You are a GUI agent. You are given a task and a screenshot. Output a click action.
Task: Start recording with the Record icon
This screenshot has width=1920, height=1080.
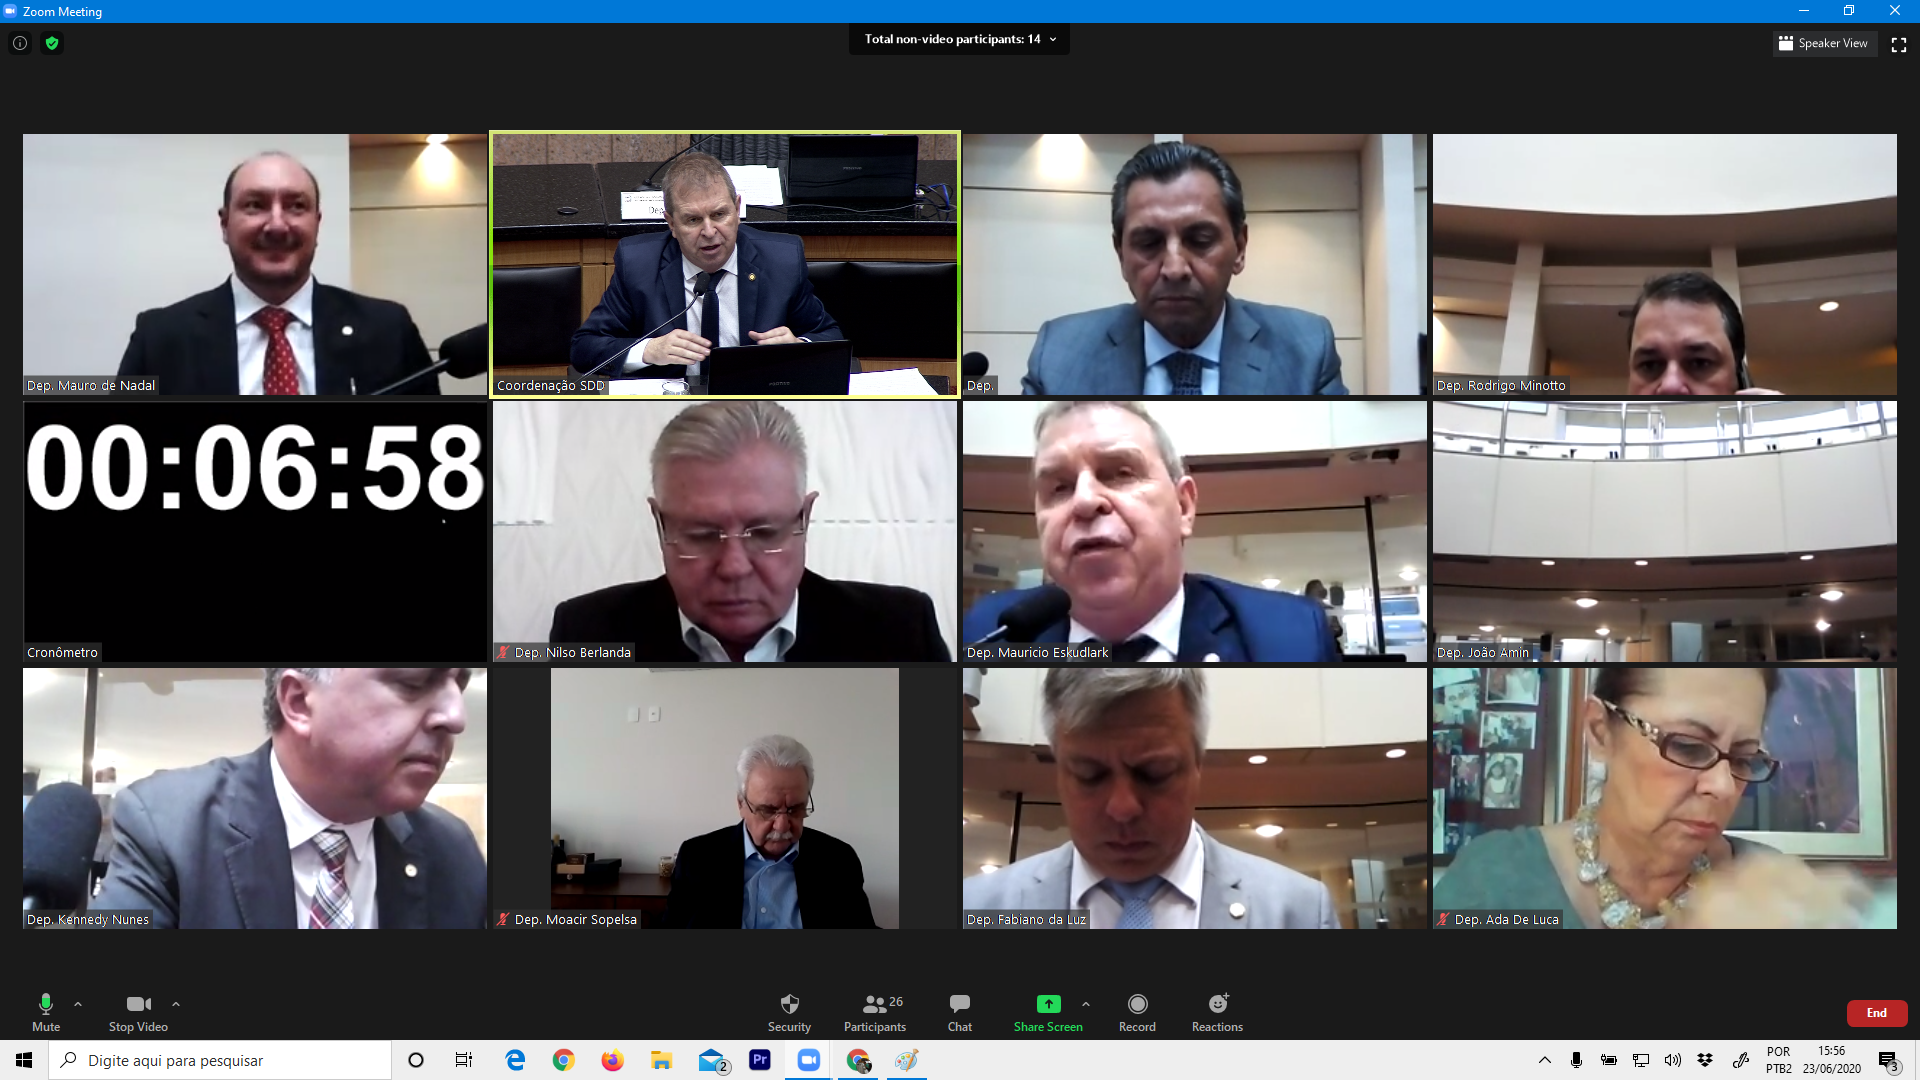pyautogui.click(x=1137, y=1012)
